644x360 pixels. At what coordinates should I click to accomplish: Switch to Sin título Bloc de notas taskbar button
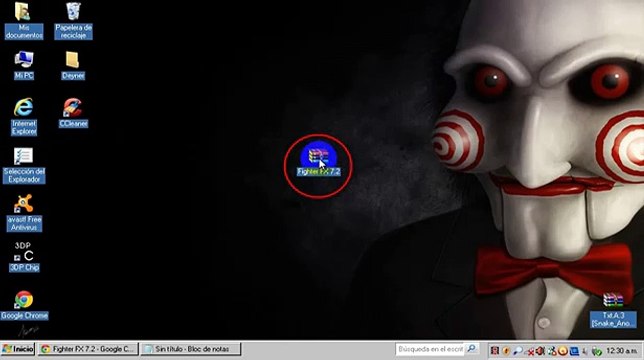(191, 349)
